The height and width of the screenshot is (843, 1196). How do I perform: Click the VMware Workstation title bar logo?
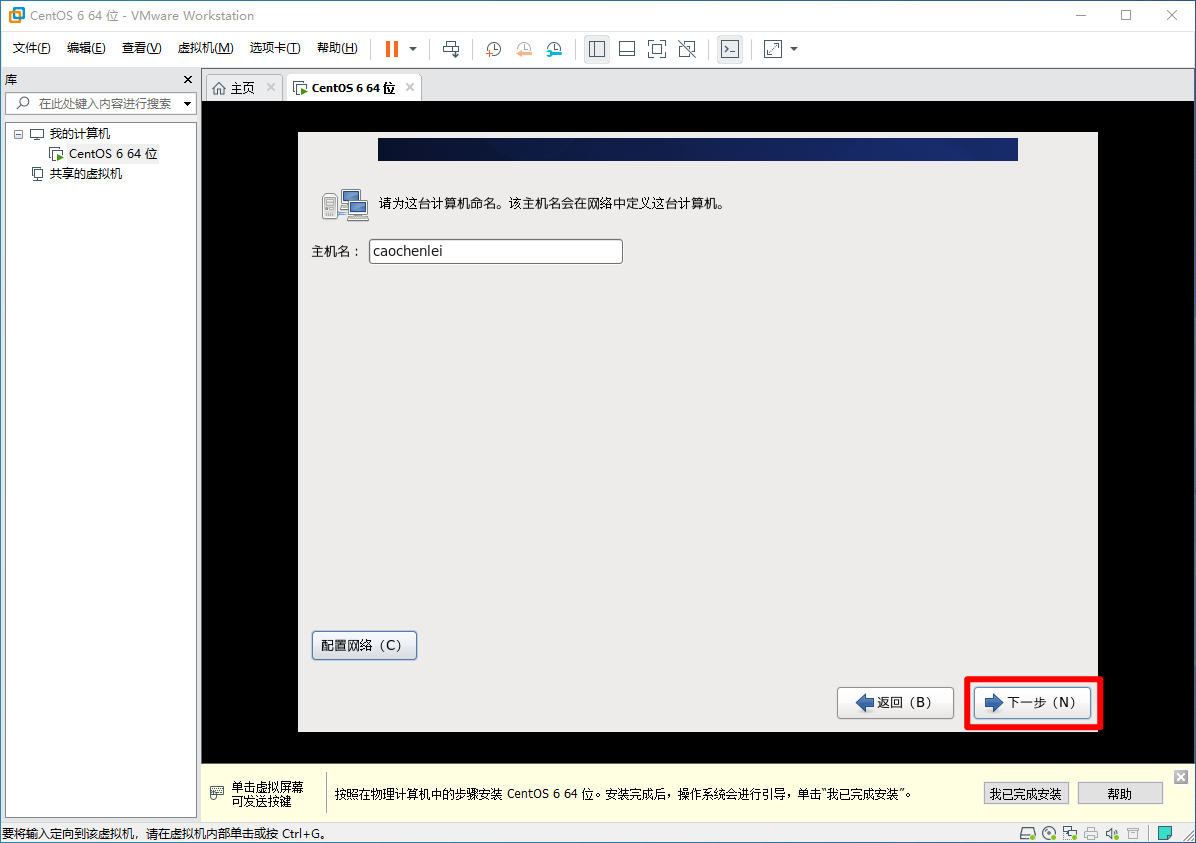point(16,15)
